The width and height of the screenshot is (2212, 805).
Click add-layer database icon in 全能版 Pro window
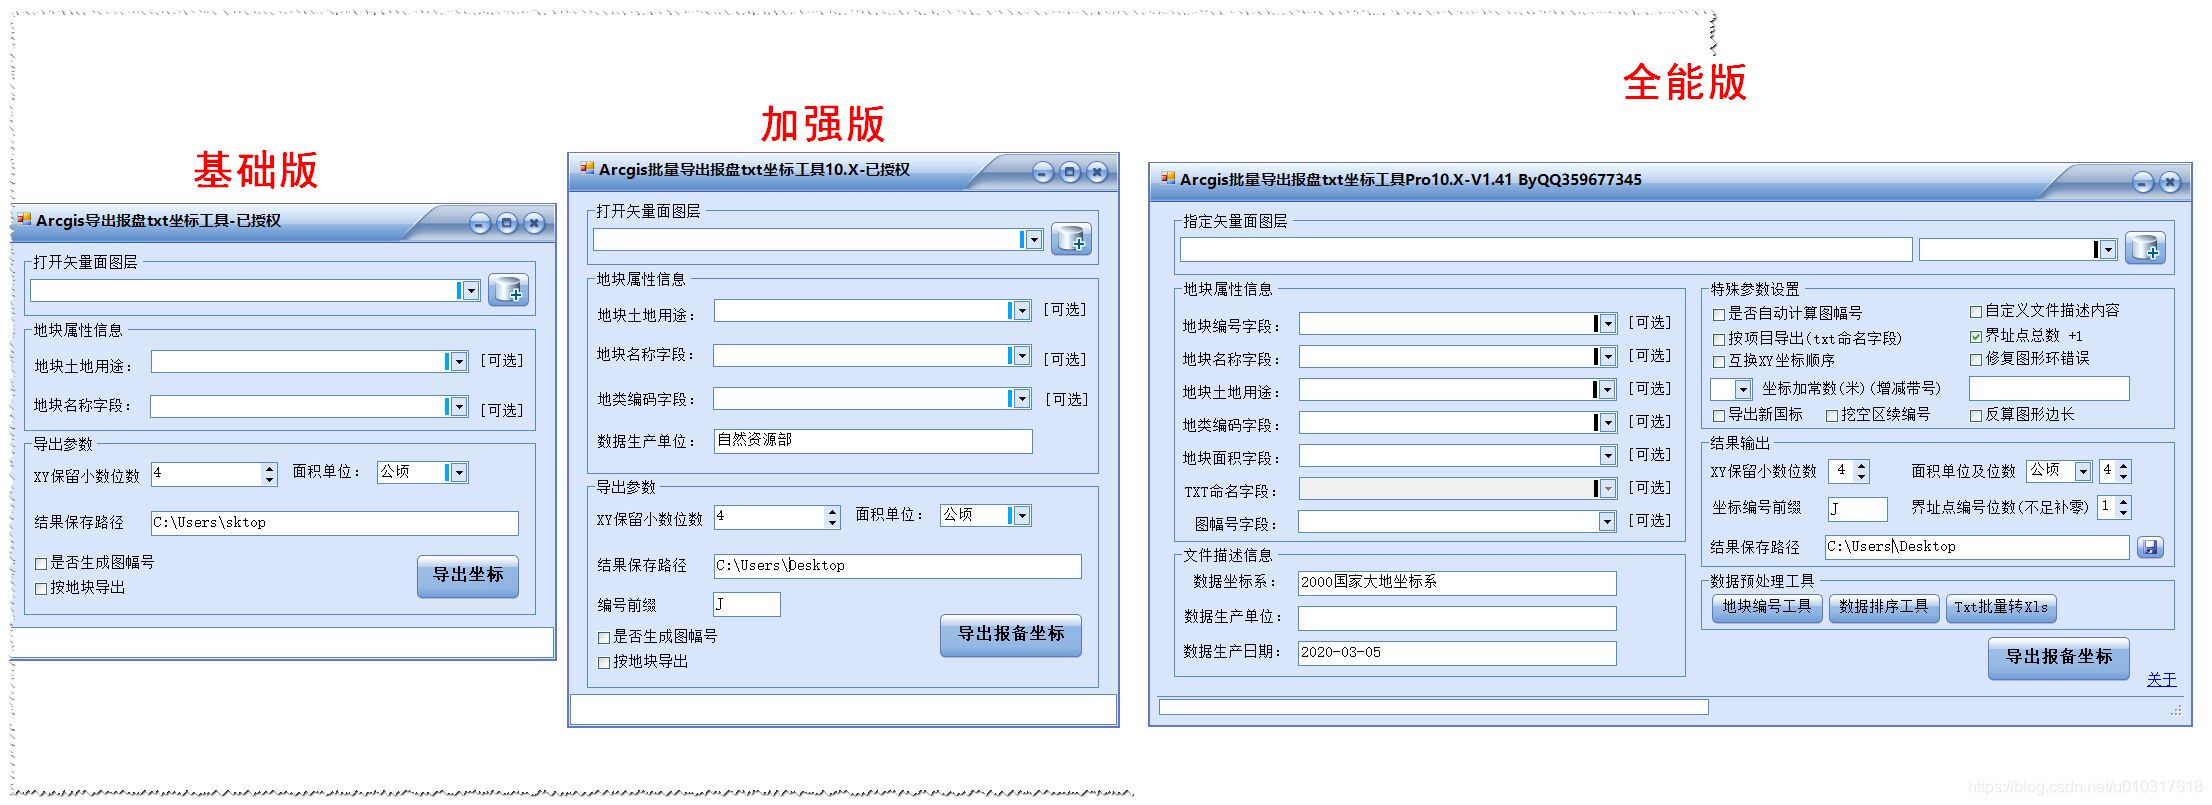tap(2145, 249)
